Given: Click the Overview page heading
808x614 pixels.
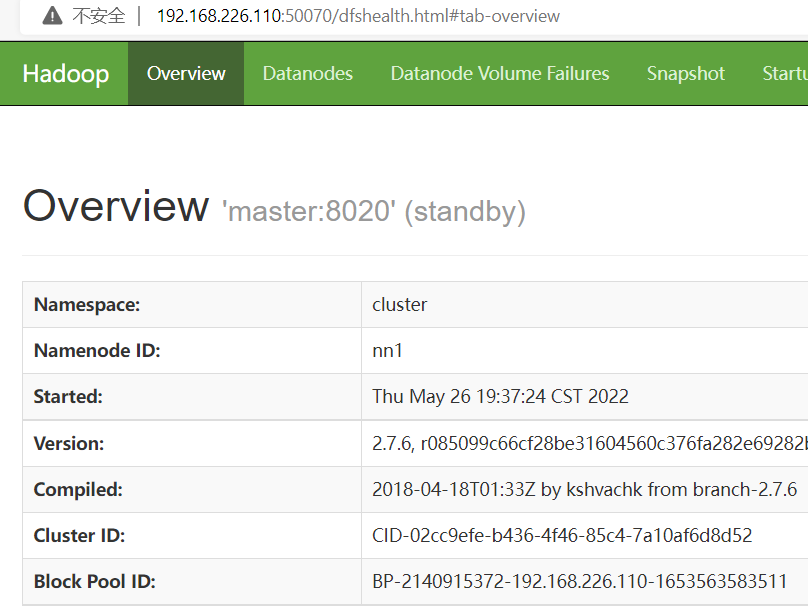Looking at the screenshot, I should [116, 206].
